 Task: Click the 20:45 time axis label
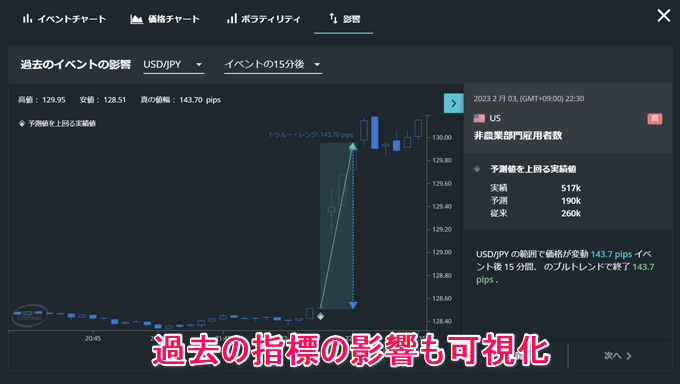click(x=93, y=338)
